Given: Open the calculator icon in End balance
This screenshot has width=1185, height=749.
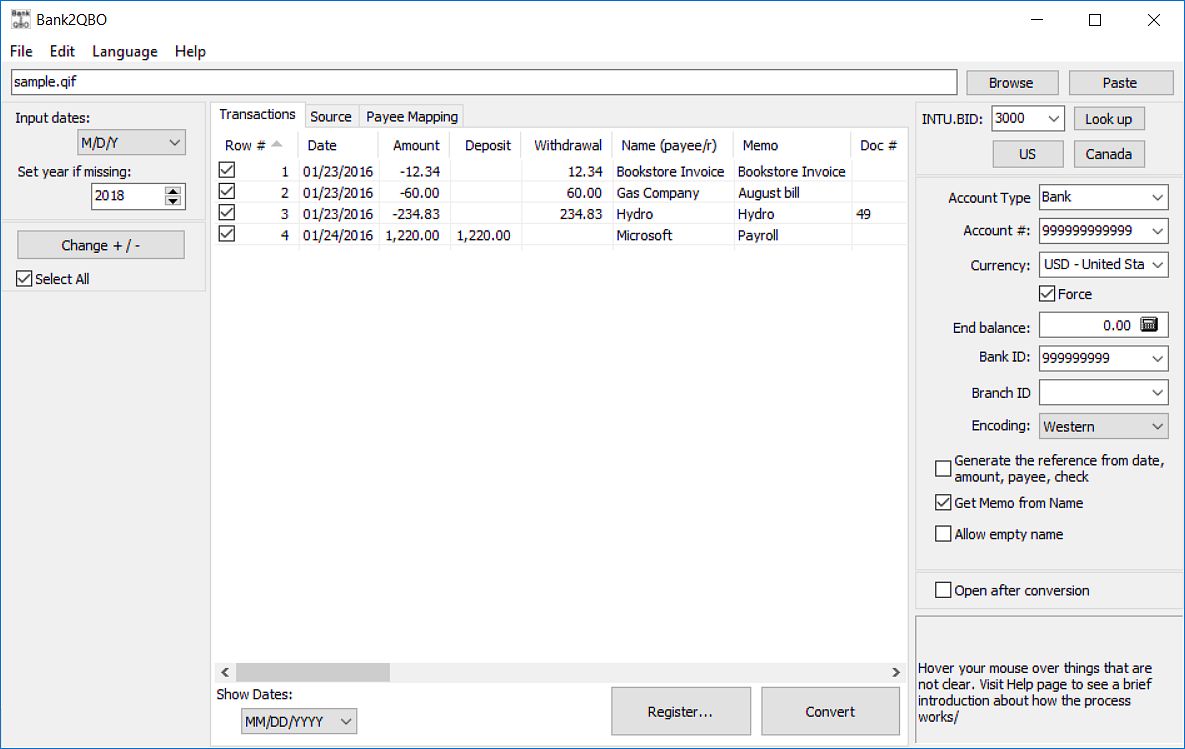Looking at the screenshot, I should [1148, 325].
